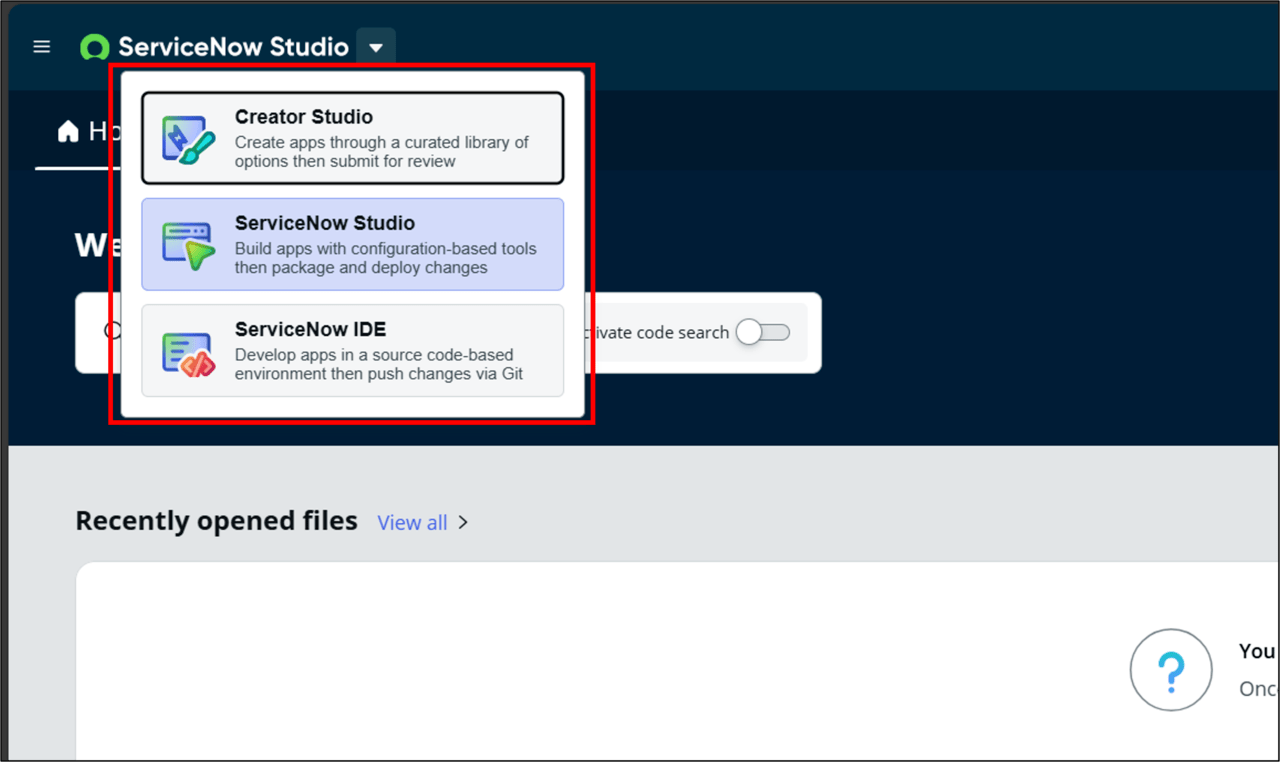
Task: Open the hamburger navigation menu
Action: pyautogui.click(x=41, y=47)
